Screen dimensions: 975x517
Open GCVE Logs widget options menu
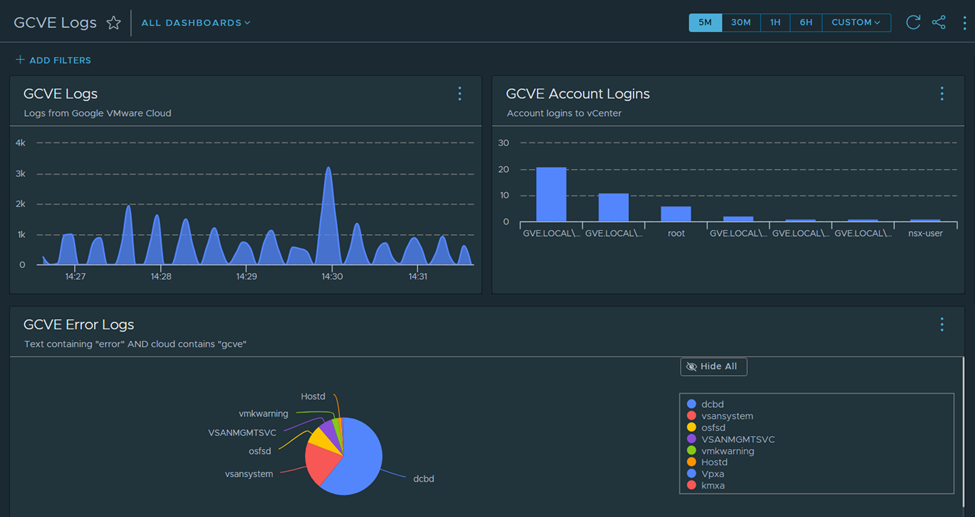point(460,94)
